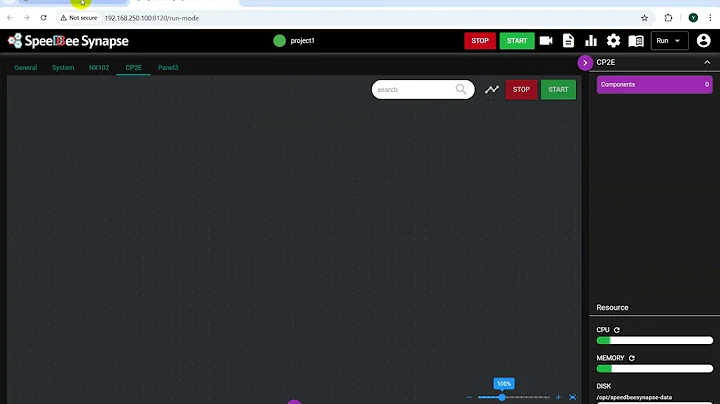
Task: Click the SpeeDBee Synapse logo
Action: tap(68, 41)
